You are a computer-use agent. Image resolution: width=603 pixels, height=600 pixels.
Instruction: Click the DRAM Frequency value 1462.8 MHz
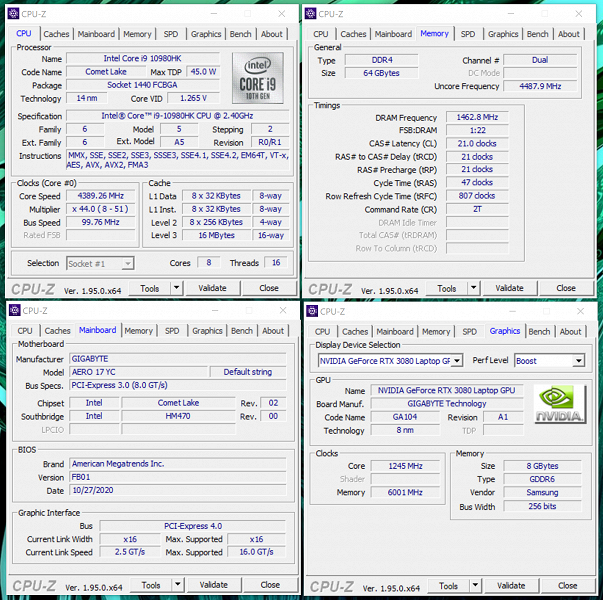pyautogui.click(x=477, y=117)
